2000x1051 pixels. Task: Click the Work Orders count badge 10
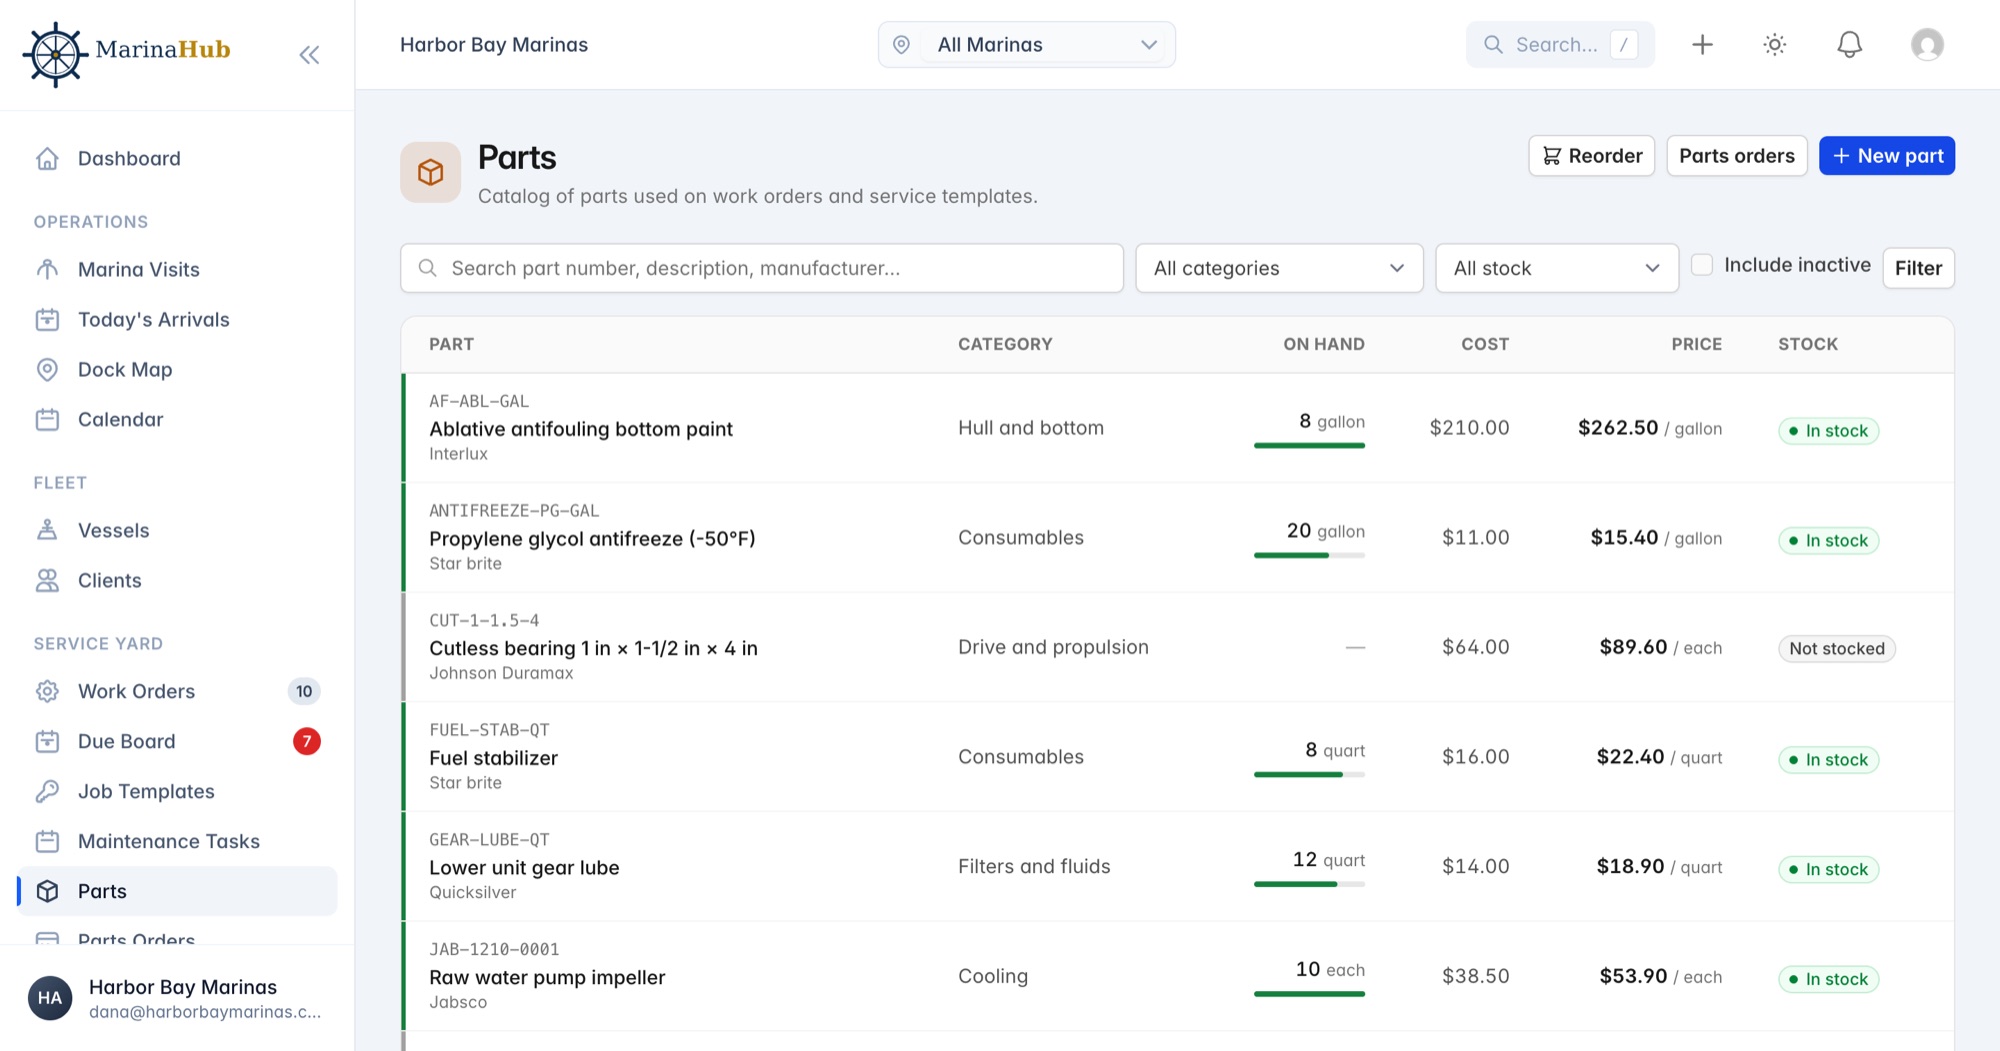pyautogui.click(x=304, y=692)
